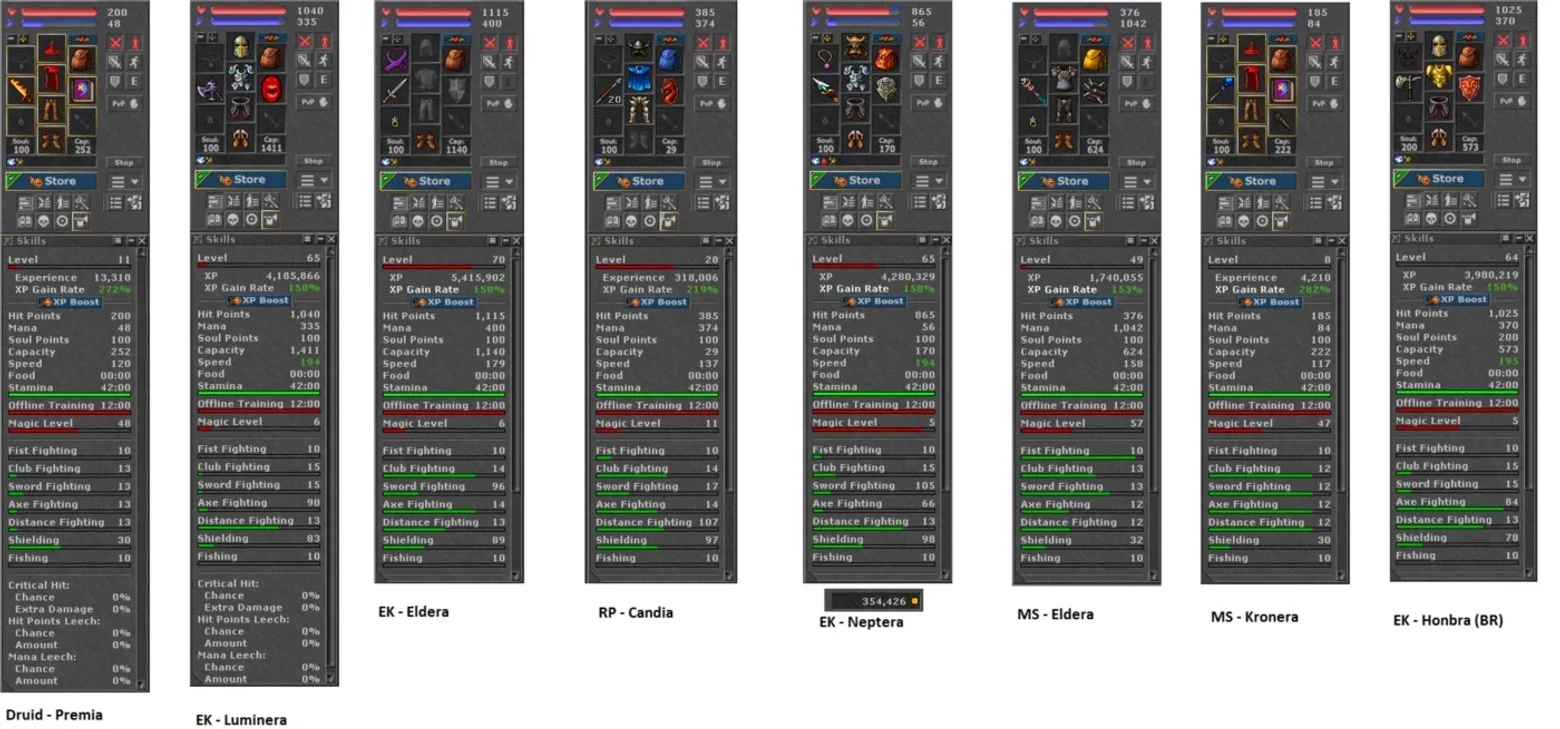The width and height of the screenshot is (1560, 729).
Task: Click the bulleted list icon in EK - Neptera panel
Action: click(920, 202)
